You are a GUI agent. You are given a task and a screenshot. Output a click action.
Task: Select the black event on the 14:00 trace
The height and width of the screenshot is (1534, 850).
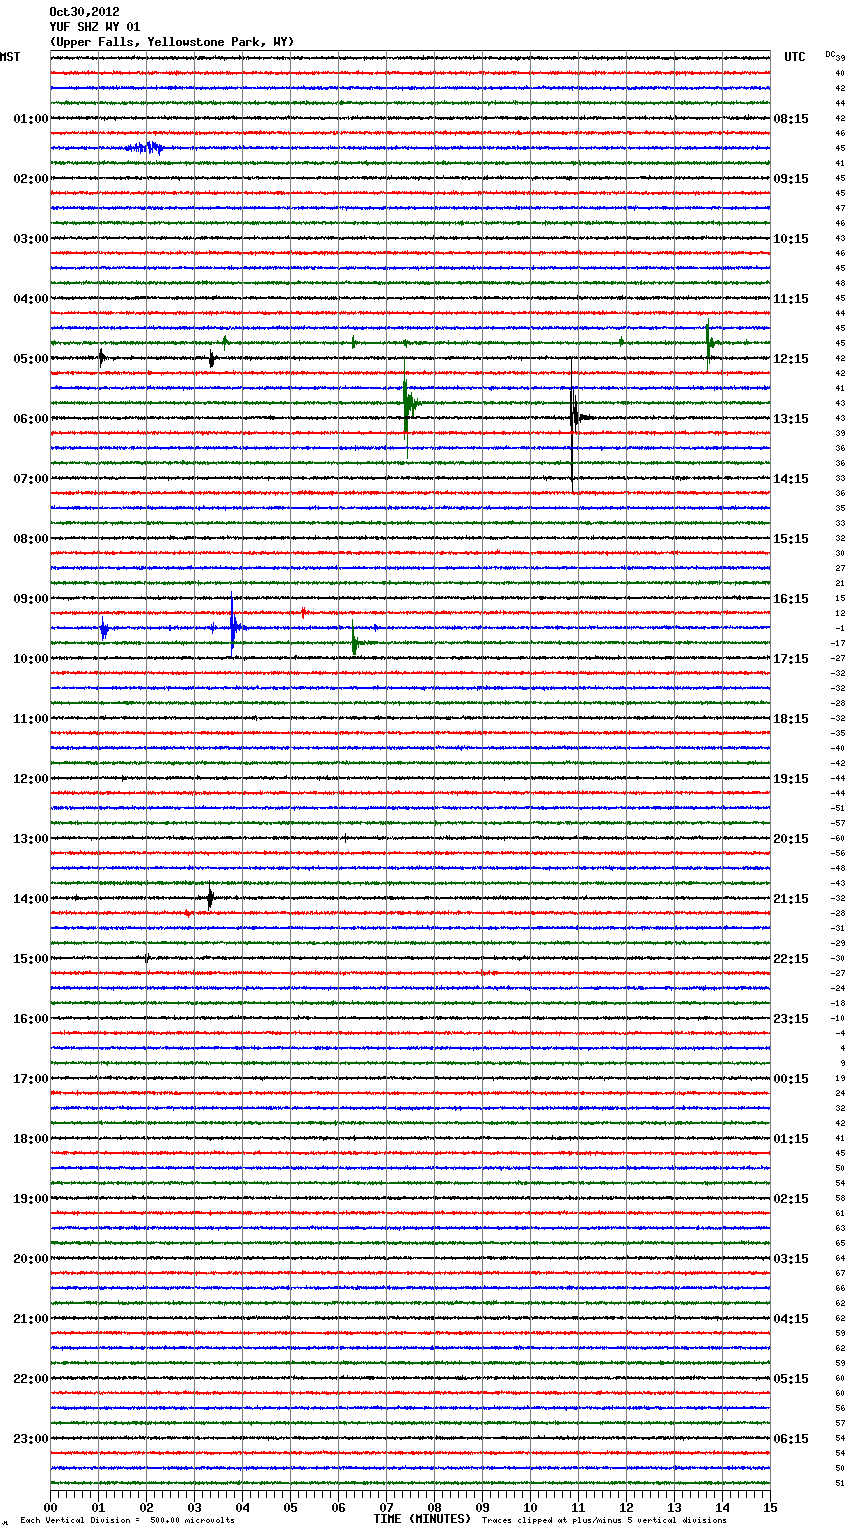coord(210,898)
